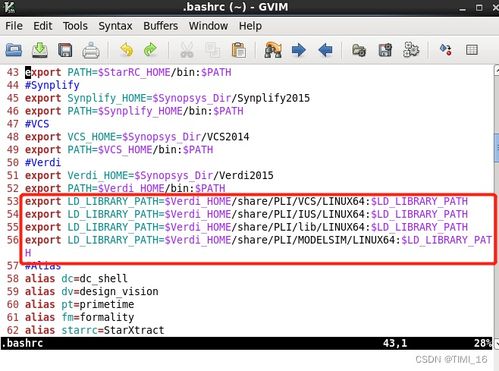Image resolution: width=499 pixels, height=371 pixels.
Task: Click the Save All floppy disk icon
Action: point(65,50)
